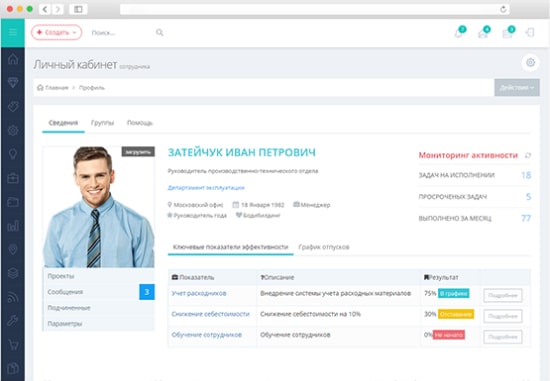Click the browser address bar
The width and height of the screenshot is (550, 381).
click(315, 9)
